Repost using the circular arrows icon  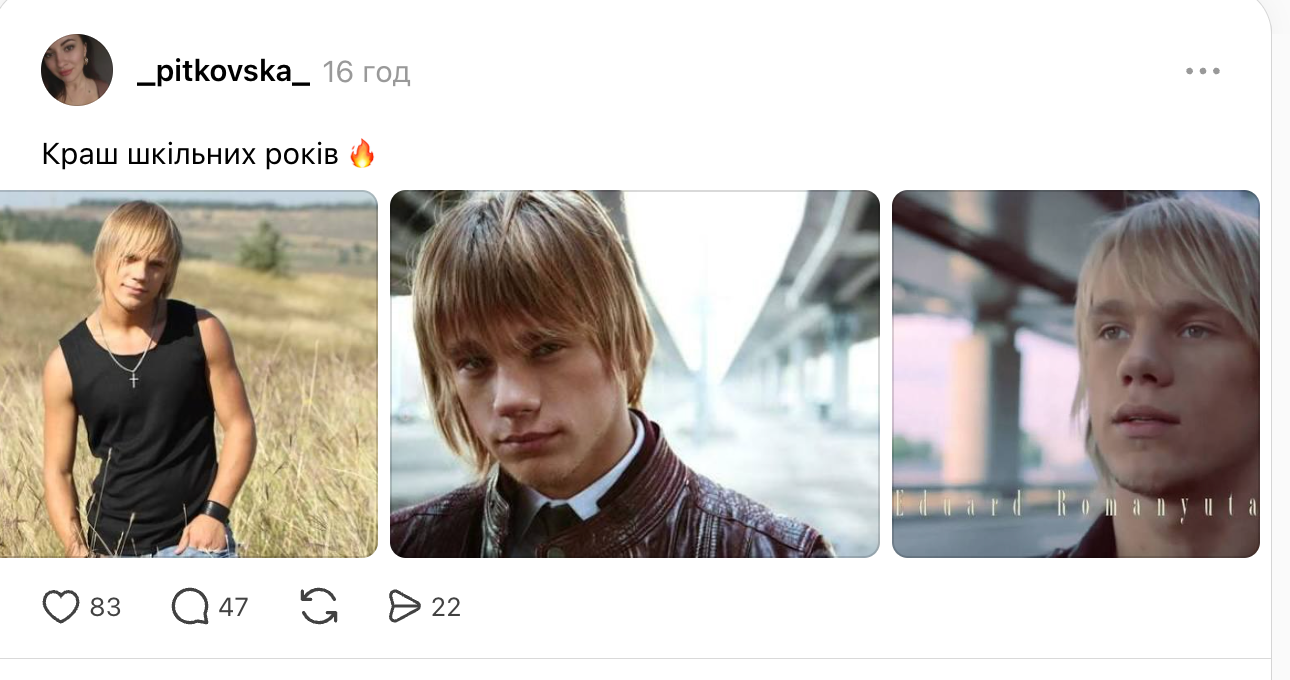[x=319, y=607]
